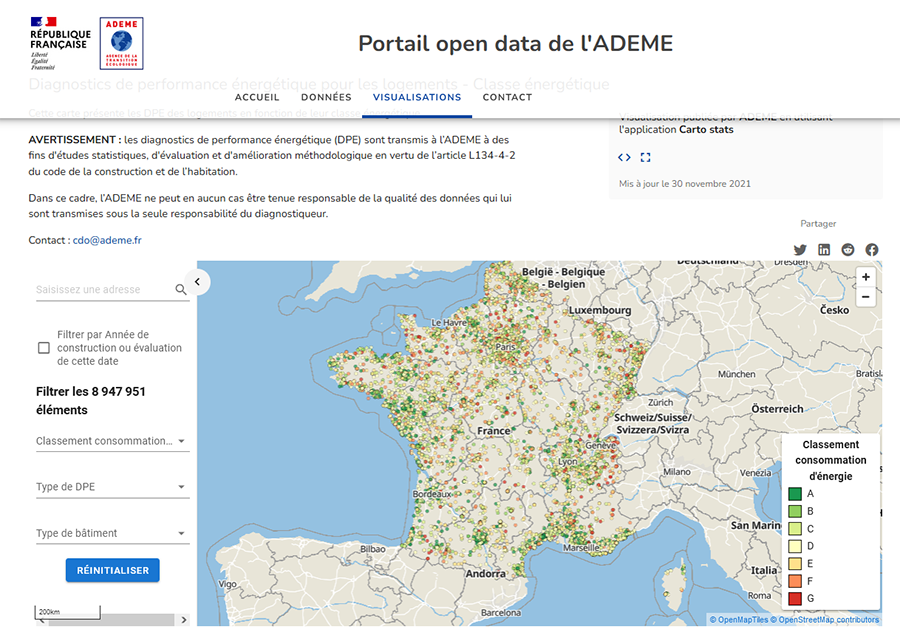Screen dimensions: 900x638
Task: Share the visualization on Reddit
Action: [847, 249]
